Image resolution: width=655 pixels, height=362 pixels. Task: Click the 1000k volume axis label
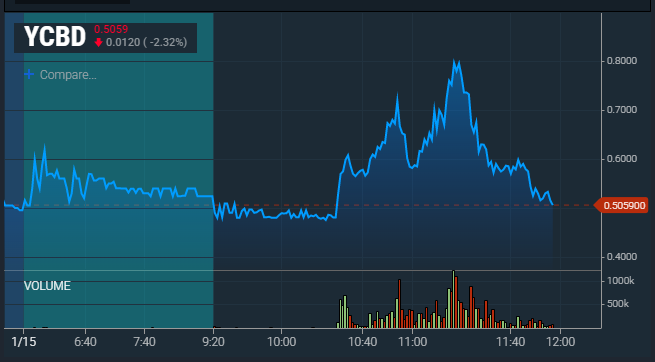(620, 281)
